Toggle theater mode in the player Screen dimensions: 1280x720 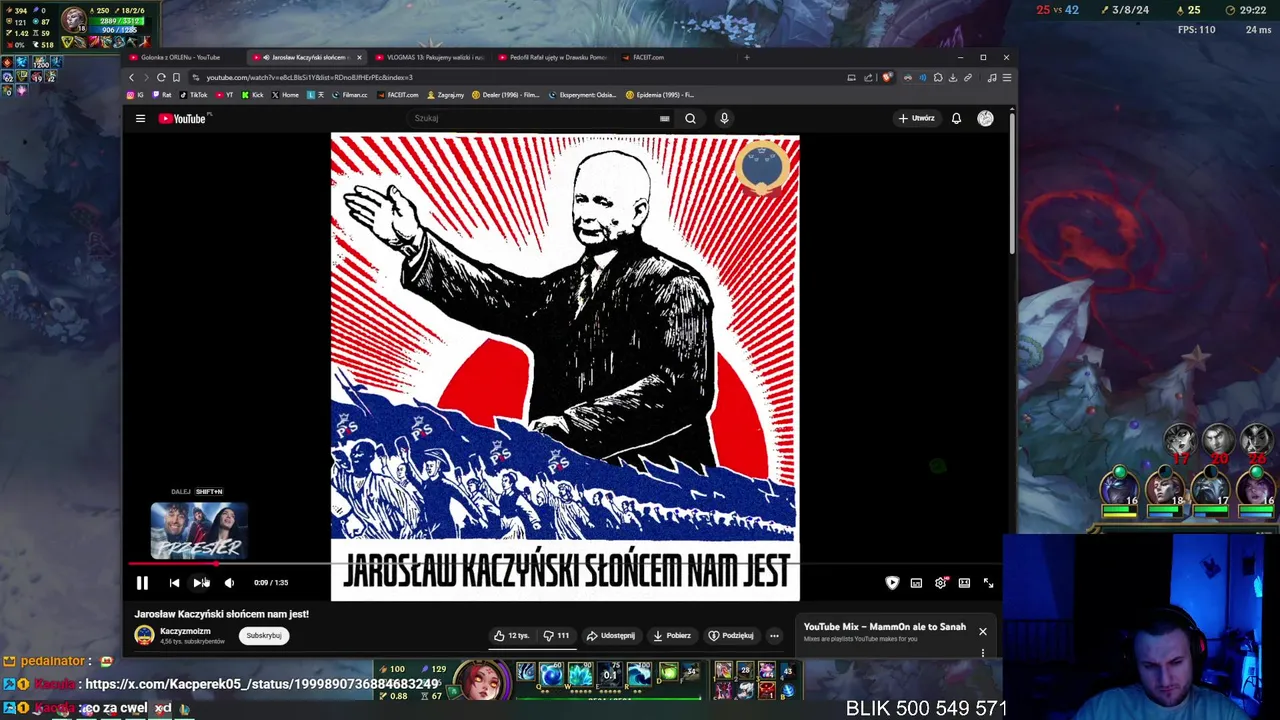pyautogui.click(x=964, y=583)
